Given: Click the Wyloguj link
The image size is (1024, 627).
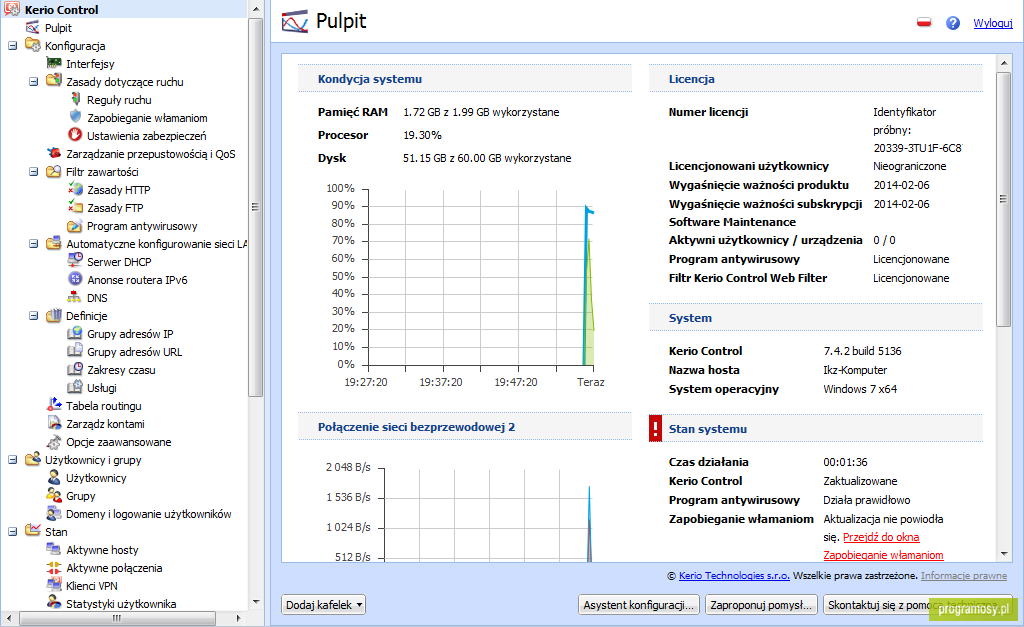Looking at the screenshot, I should click(x=993, y=23).
